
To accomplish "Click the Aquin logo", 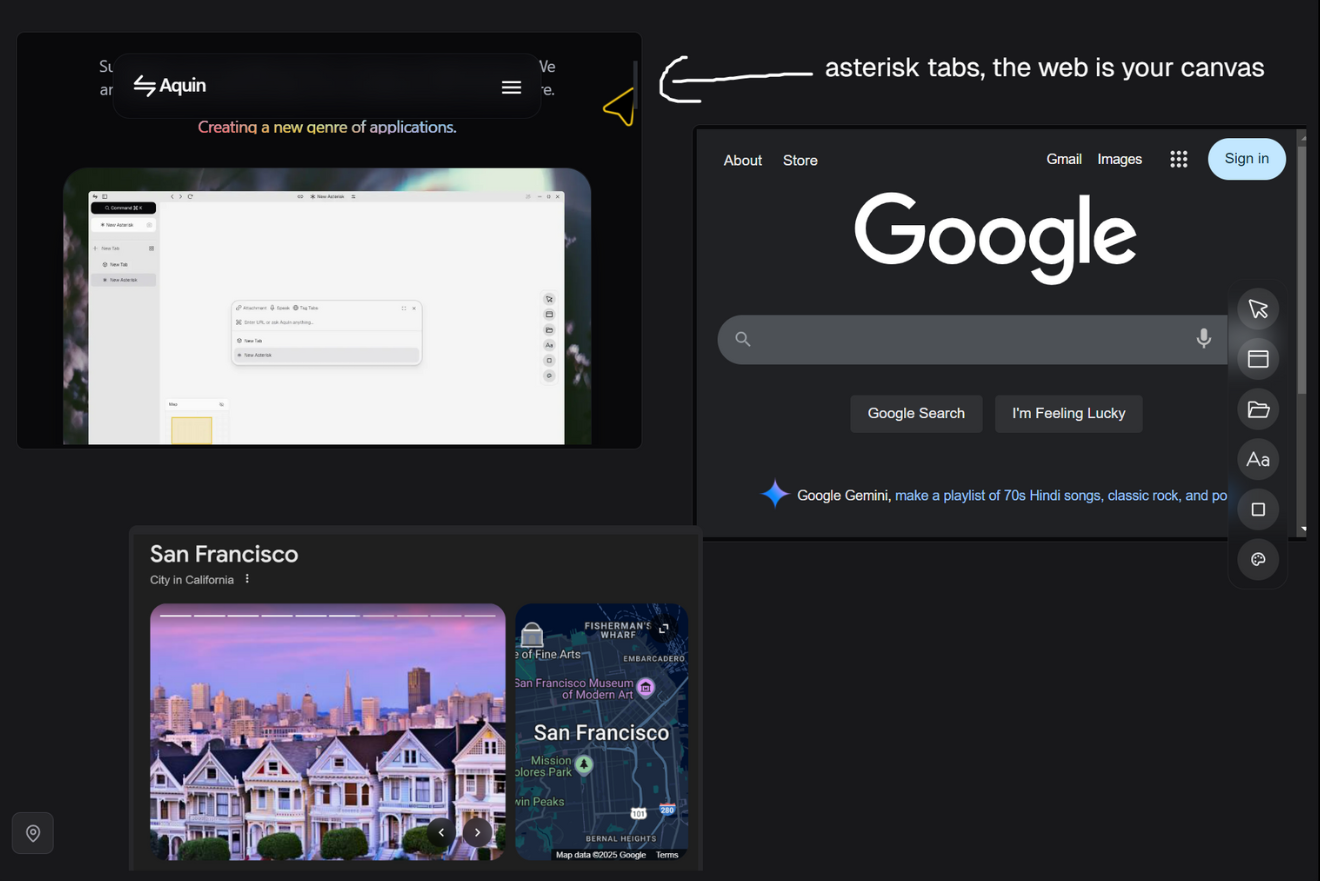I will point(170,86).
